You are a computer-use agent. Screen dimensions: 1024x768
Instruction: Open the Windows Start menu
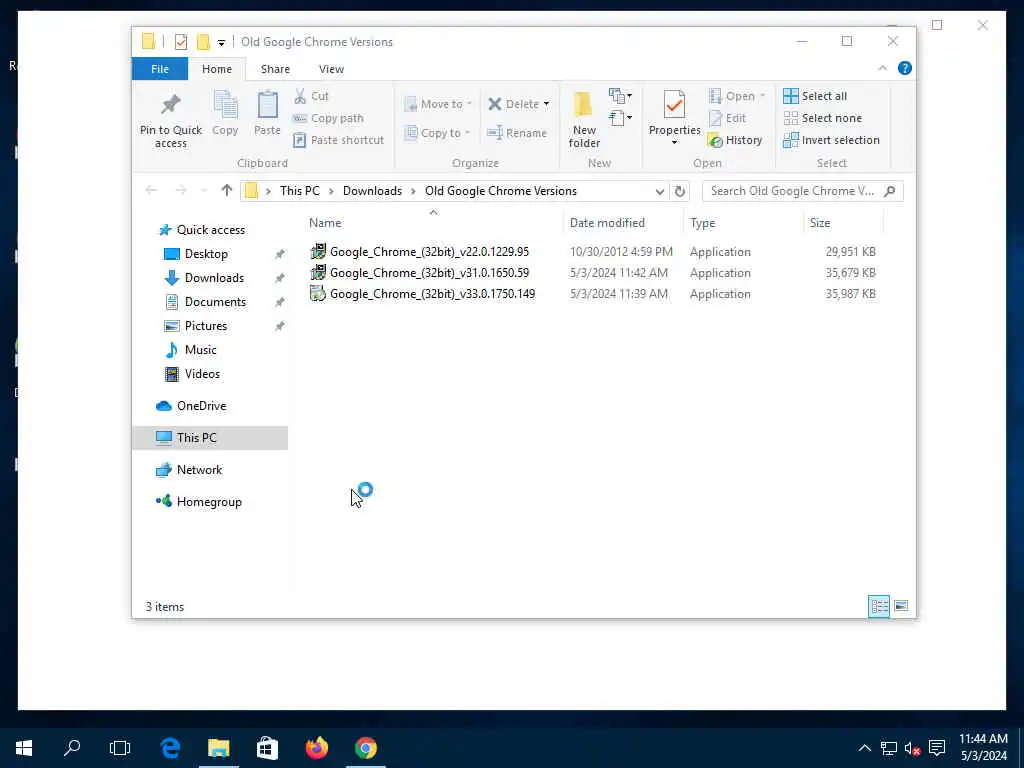point(24,748)
